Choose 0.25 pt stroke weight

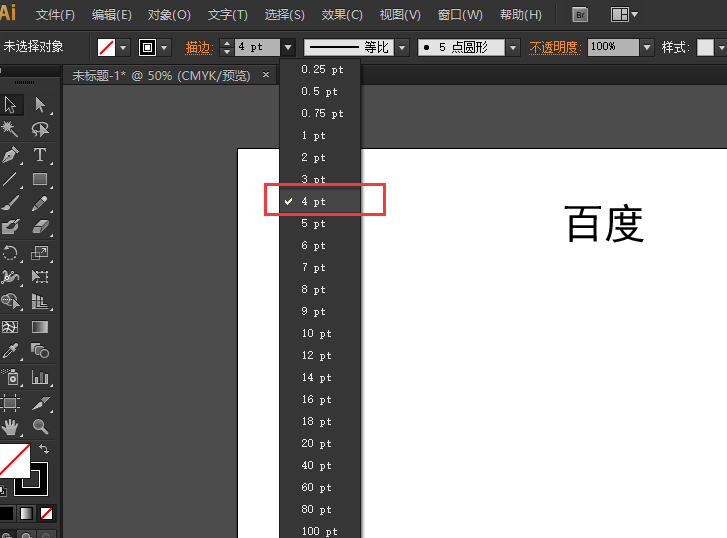[x=320, y=70]
